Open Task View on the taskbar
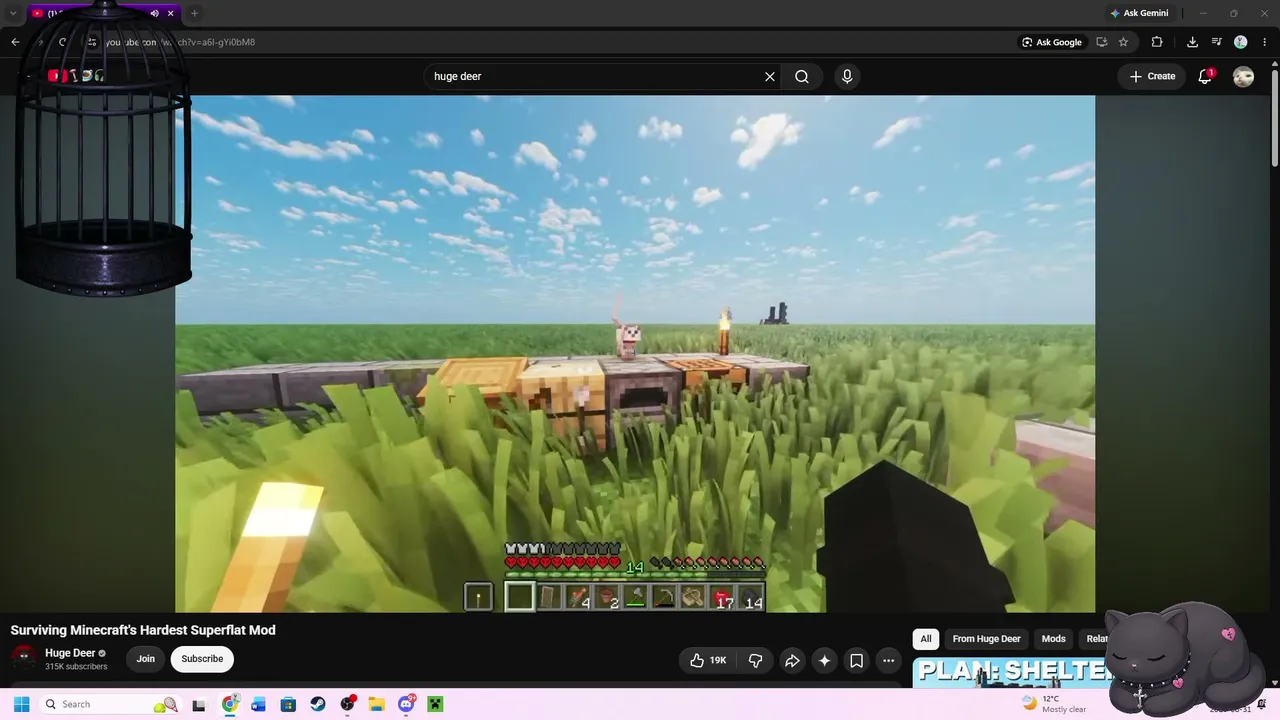 coord(199,704)
